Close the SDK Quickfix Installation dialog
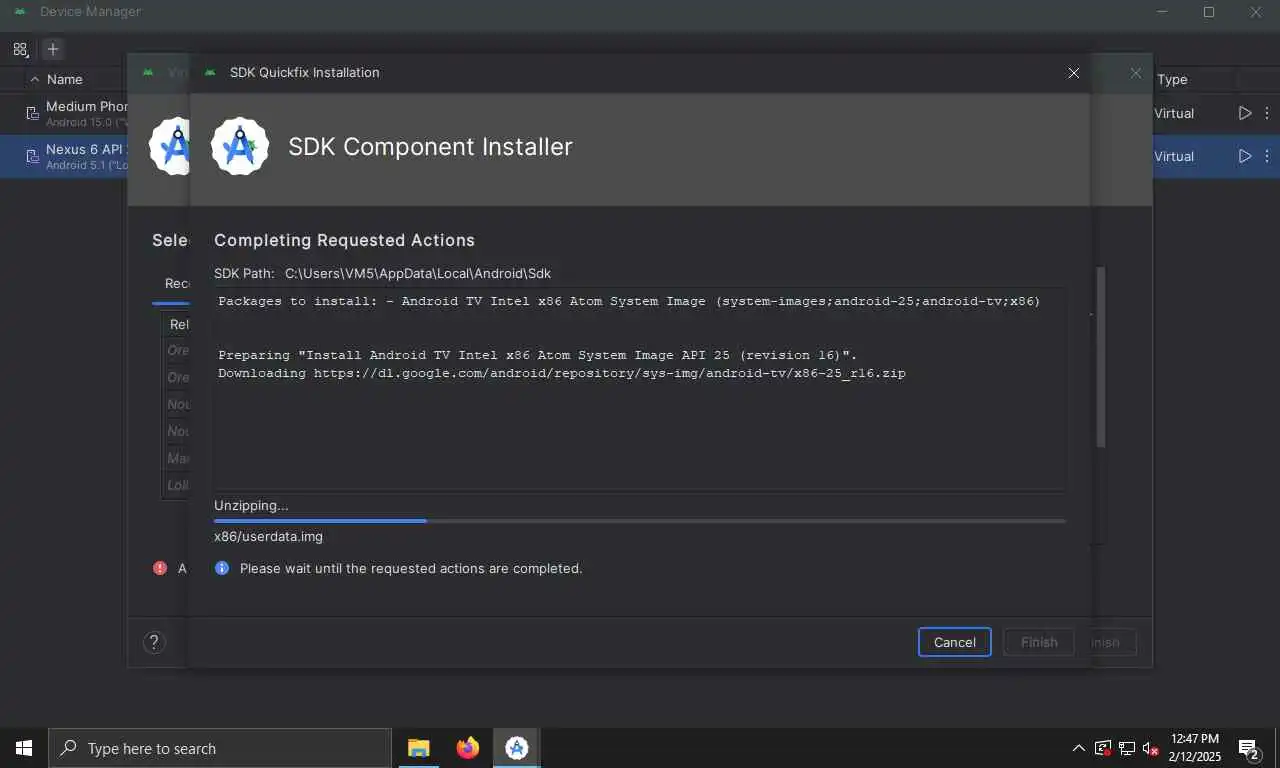 [1073, 73]
